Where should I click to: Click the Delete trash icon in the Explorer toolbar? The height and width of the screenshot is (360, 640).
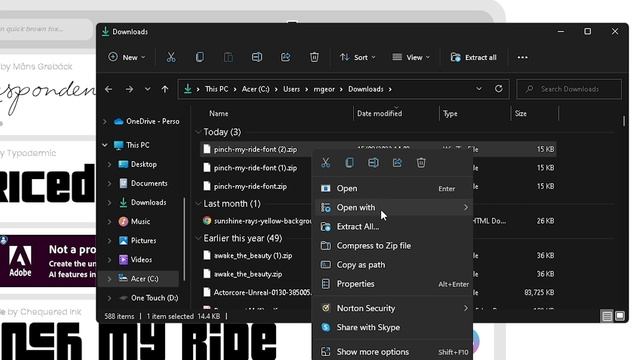(314, 58)
